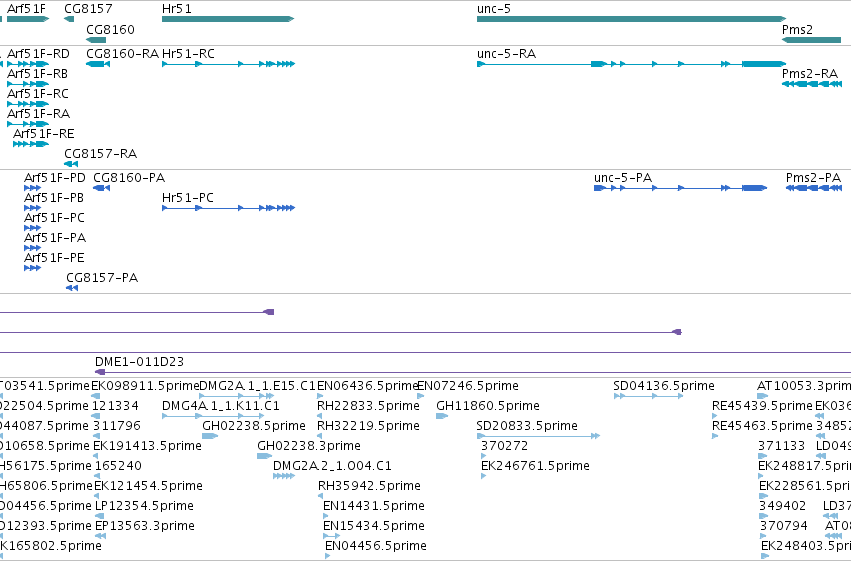The image size is (851, 561).
Task: Open cDNA DMG4A1_1.K11.C1
Action: (x=220, y=406)
